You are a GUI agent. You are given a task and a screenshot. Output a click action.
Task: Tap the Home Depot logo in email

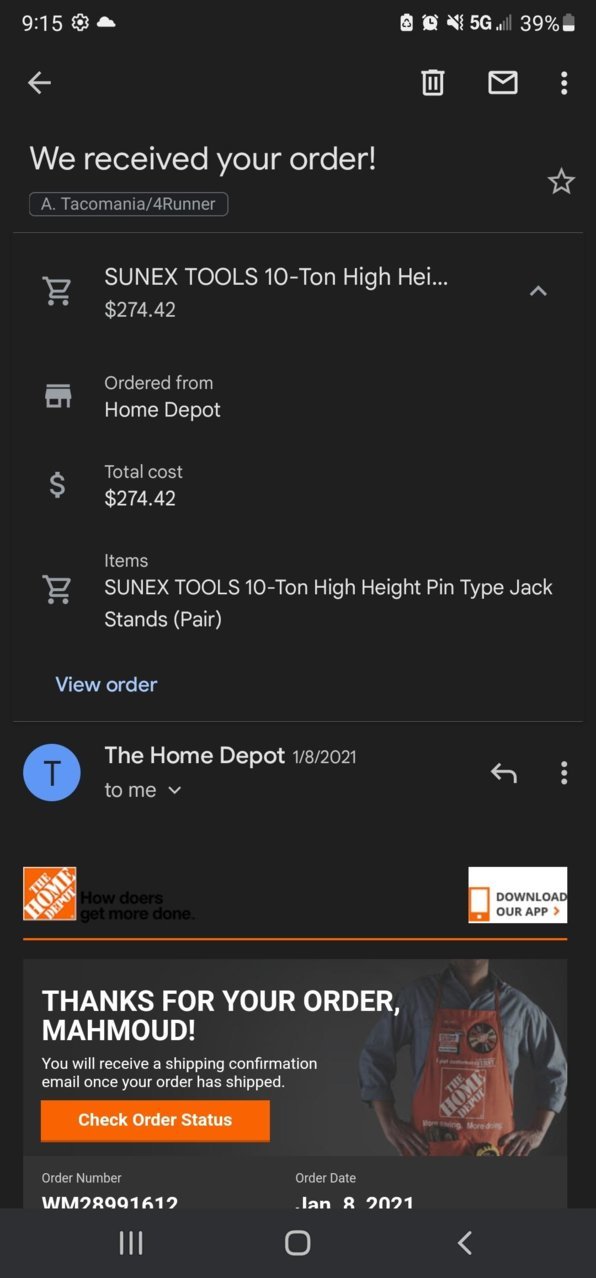tap(50, 894)
